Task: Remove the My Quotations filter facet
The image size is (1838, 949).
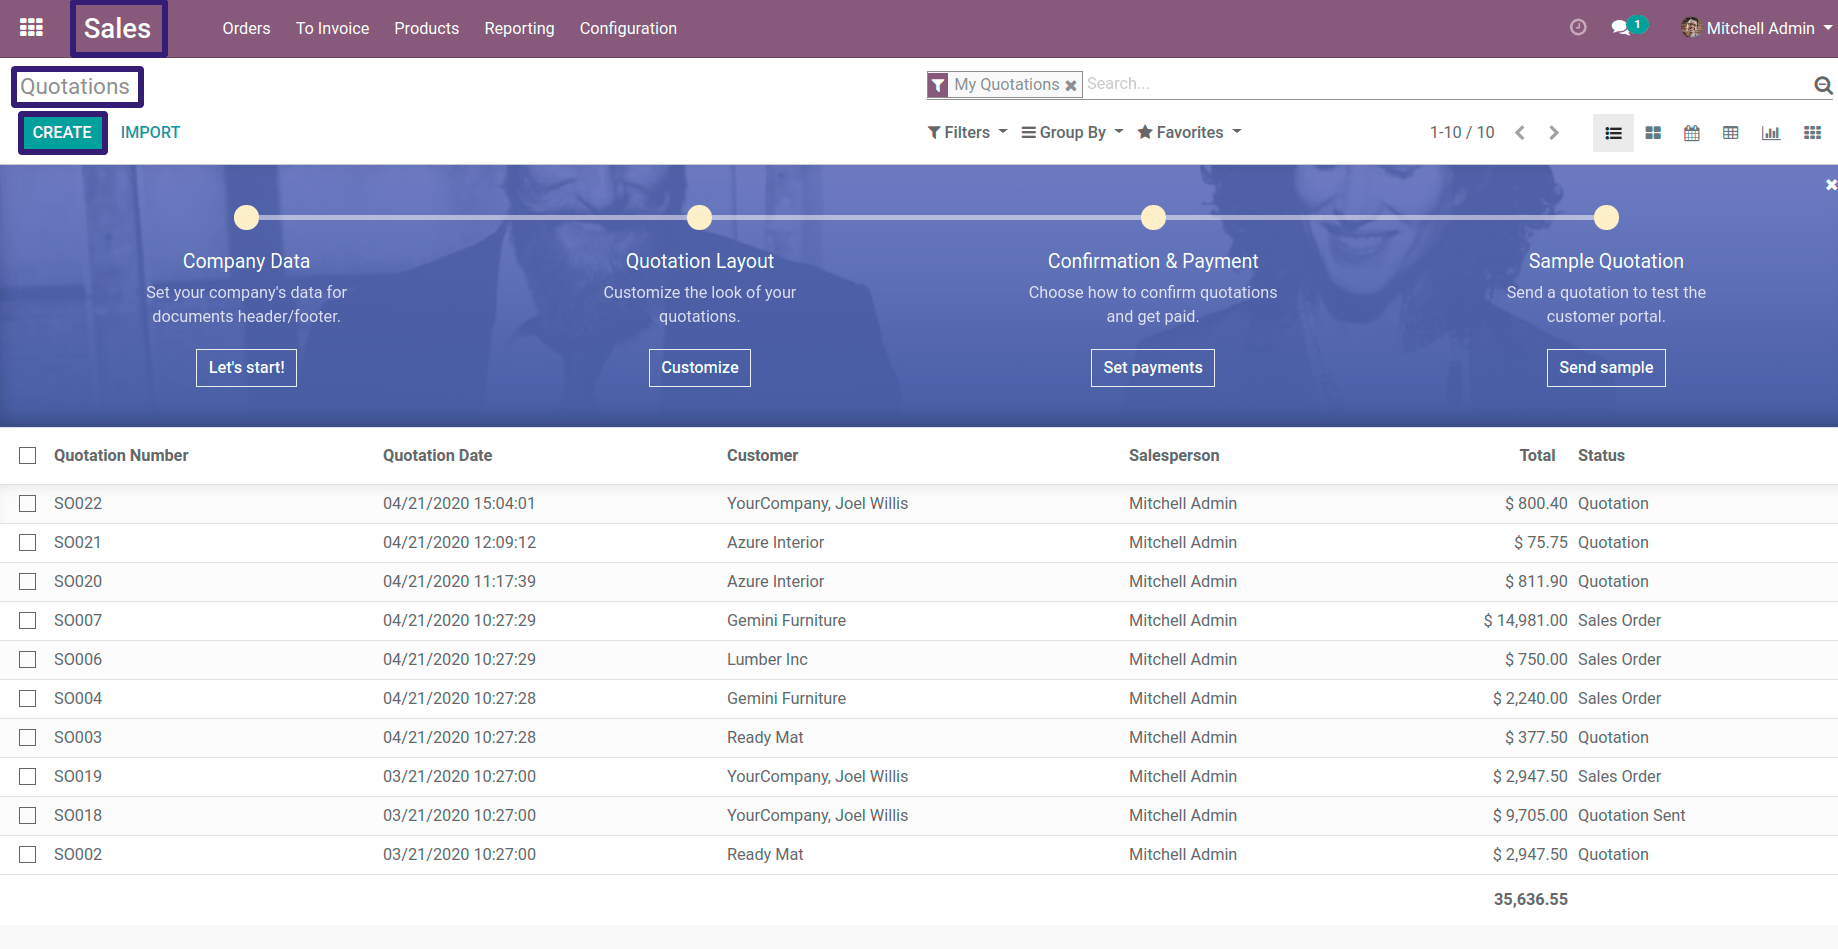Action: pos(1071,85)
